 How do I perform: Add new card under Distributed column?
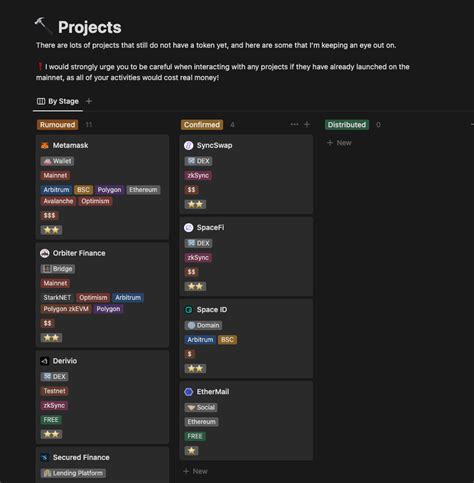click(x=339, y=143)
